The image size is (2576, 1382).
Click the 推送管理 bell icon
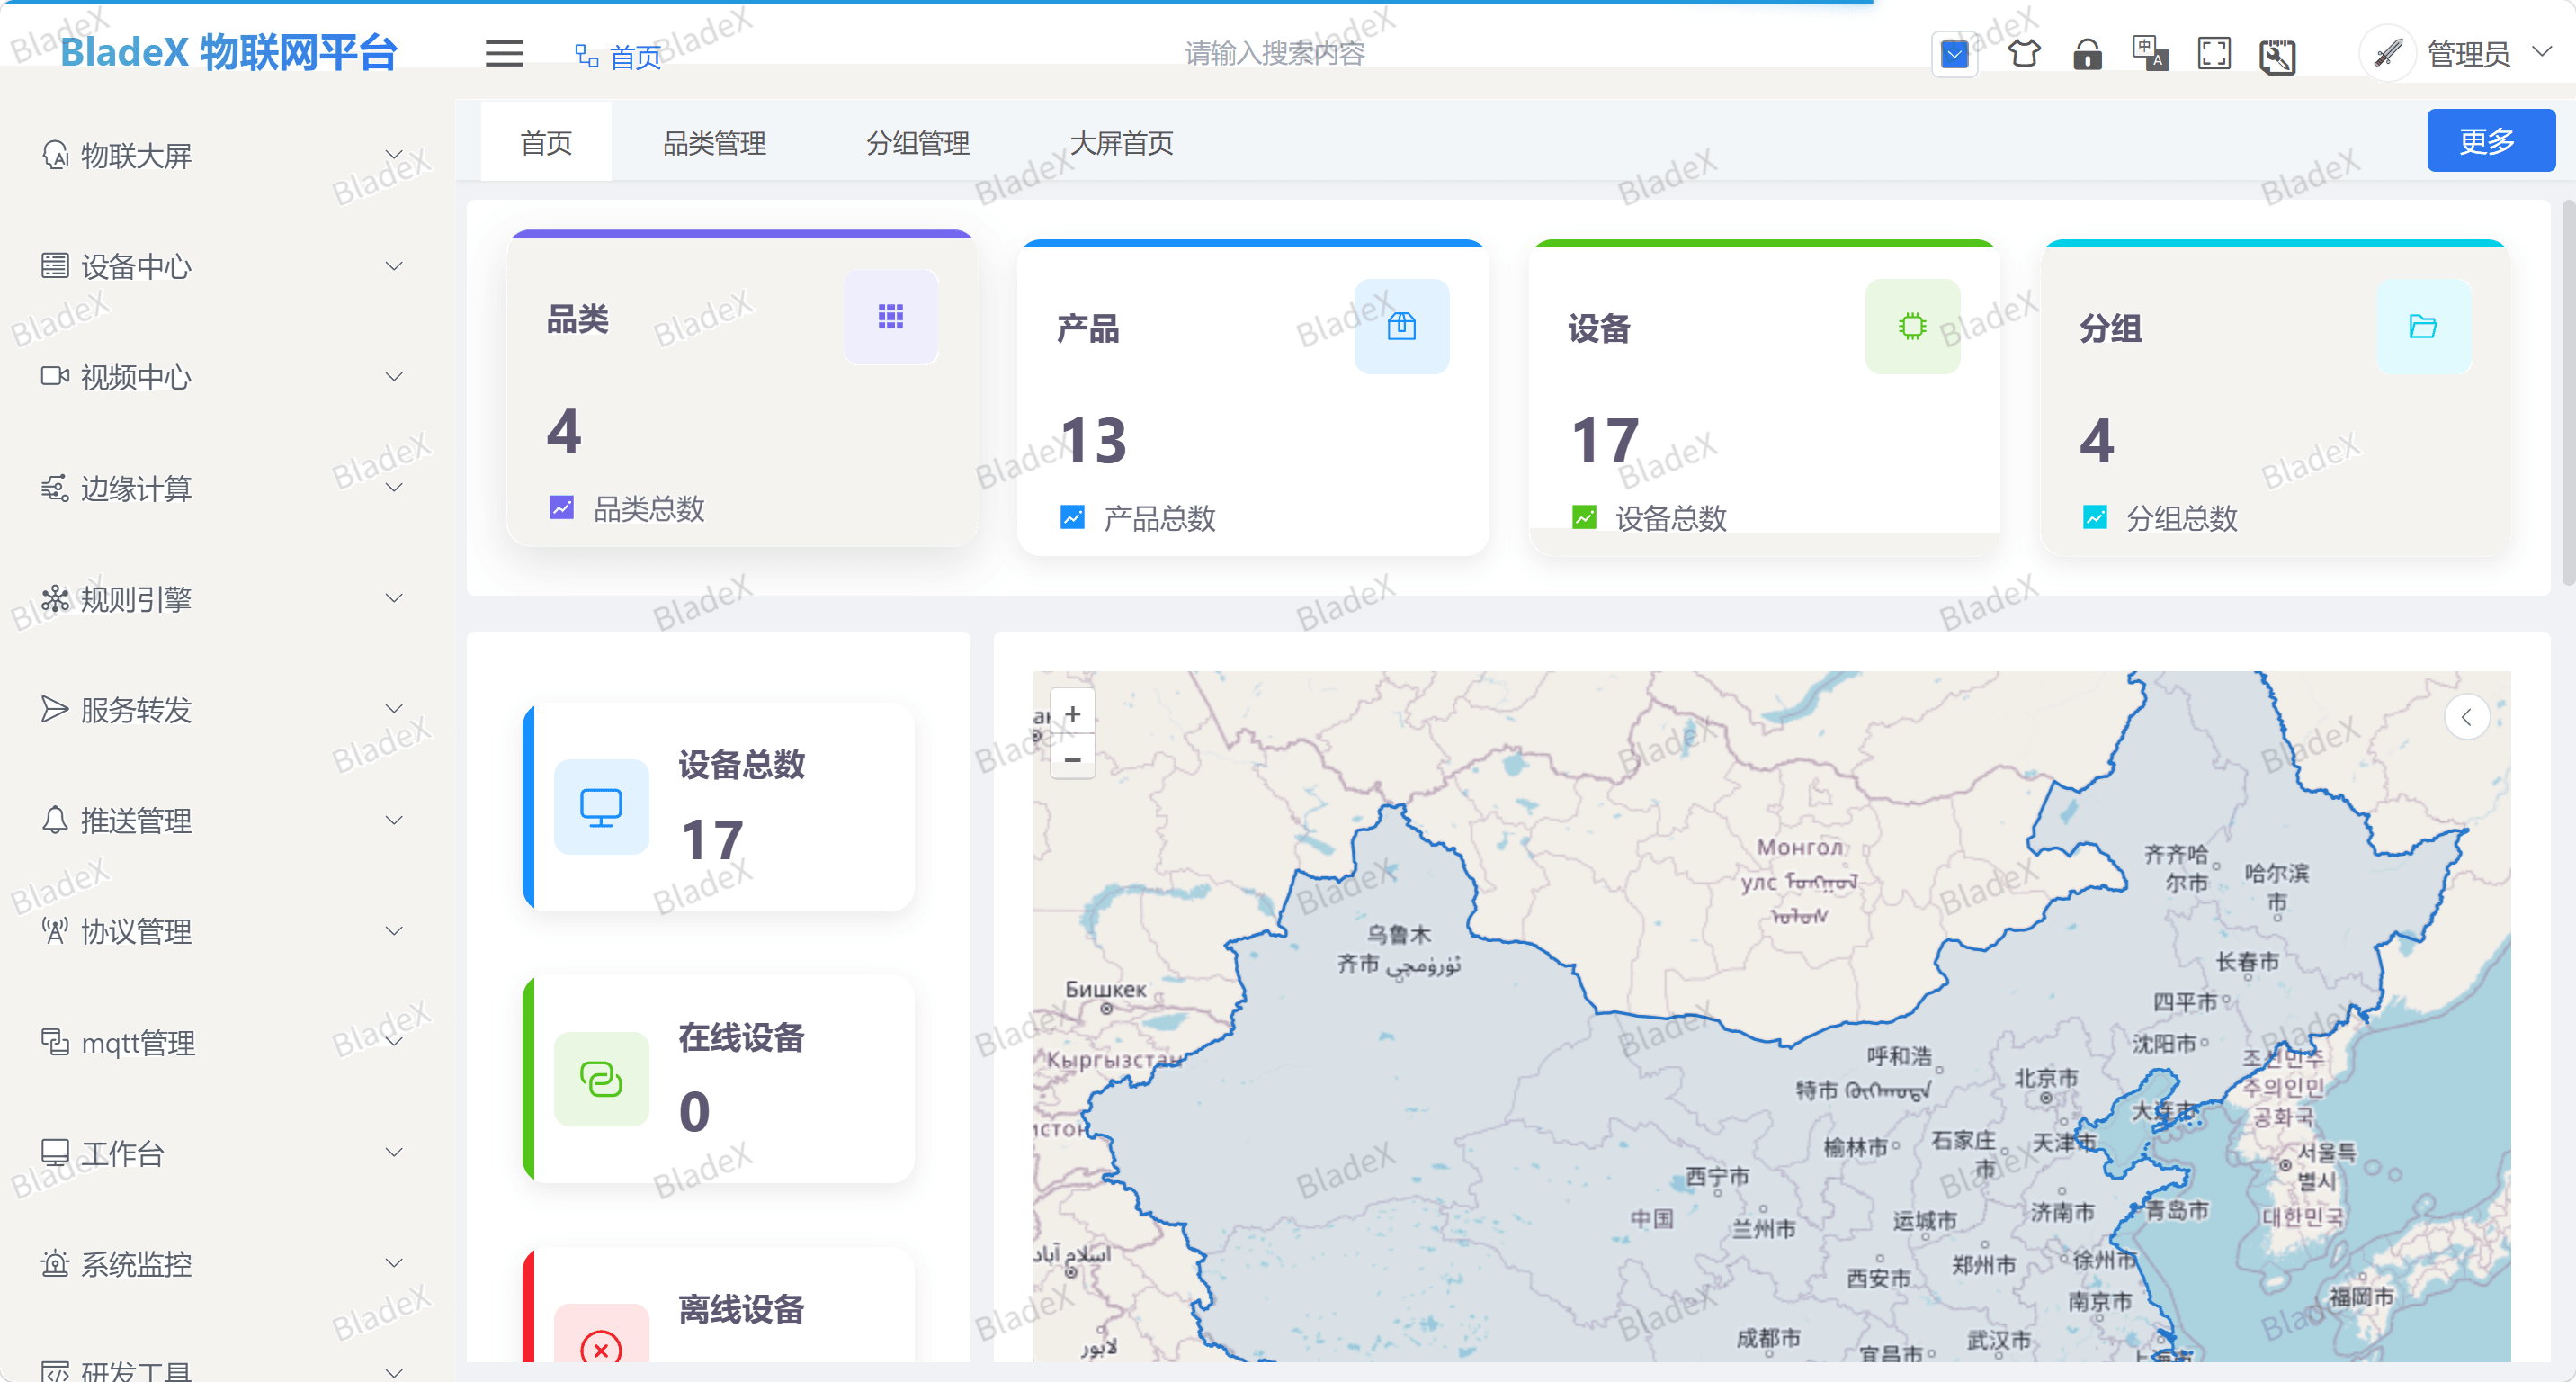point(55,820)
